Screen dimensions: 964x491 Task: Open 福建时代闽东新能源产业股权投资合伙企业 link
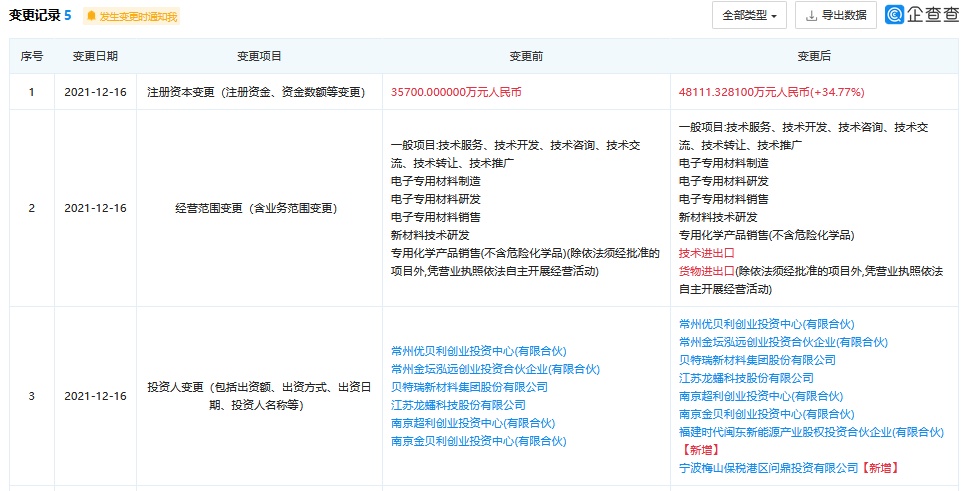[811, 432]
